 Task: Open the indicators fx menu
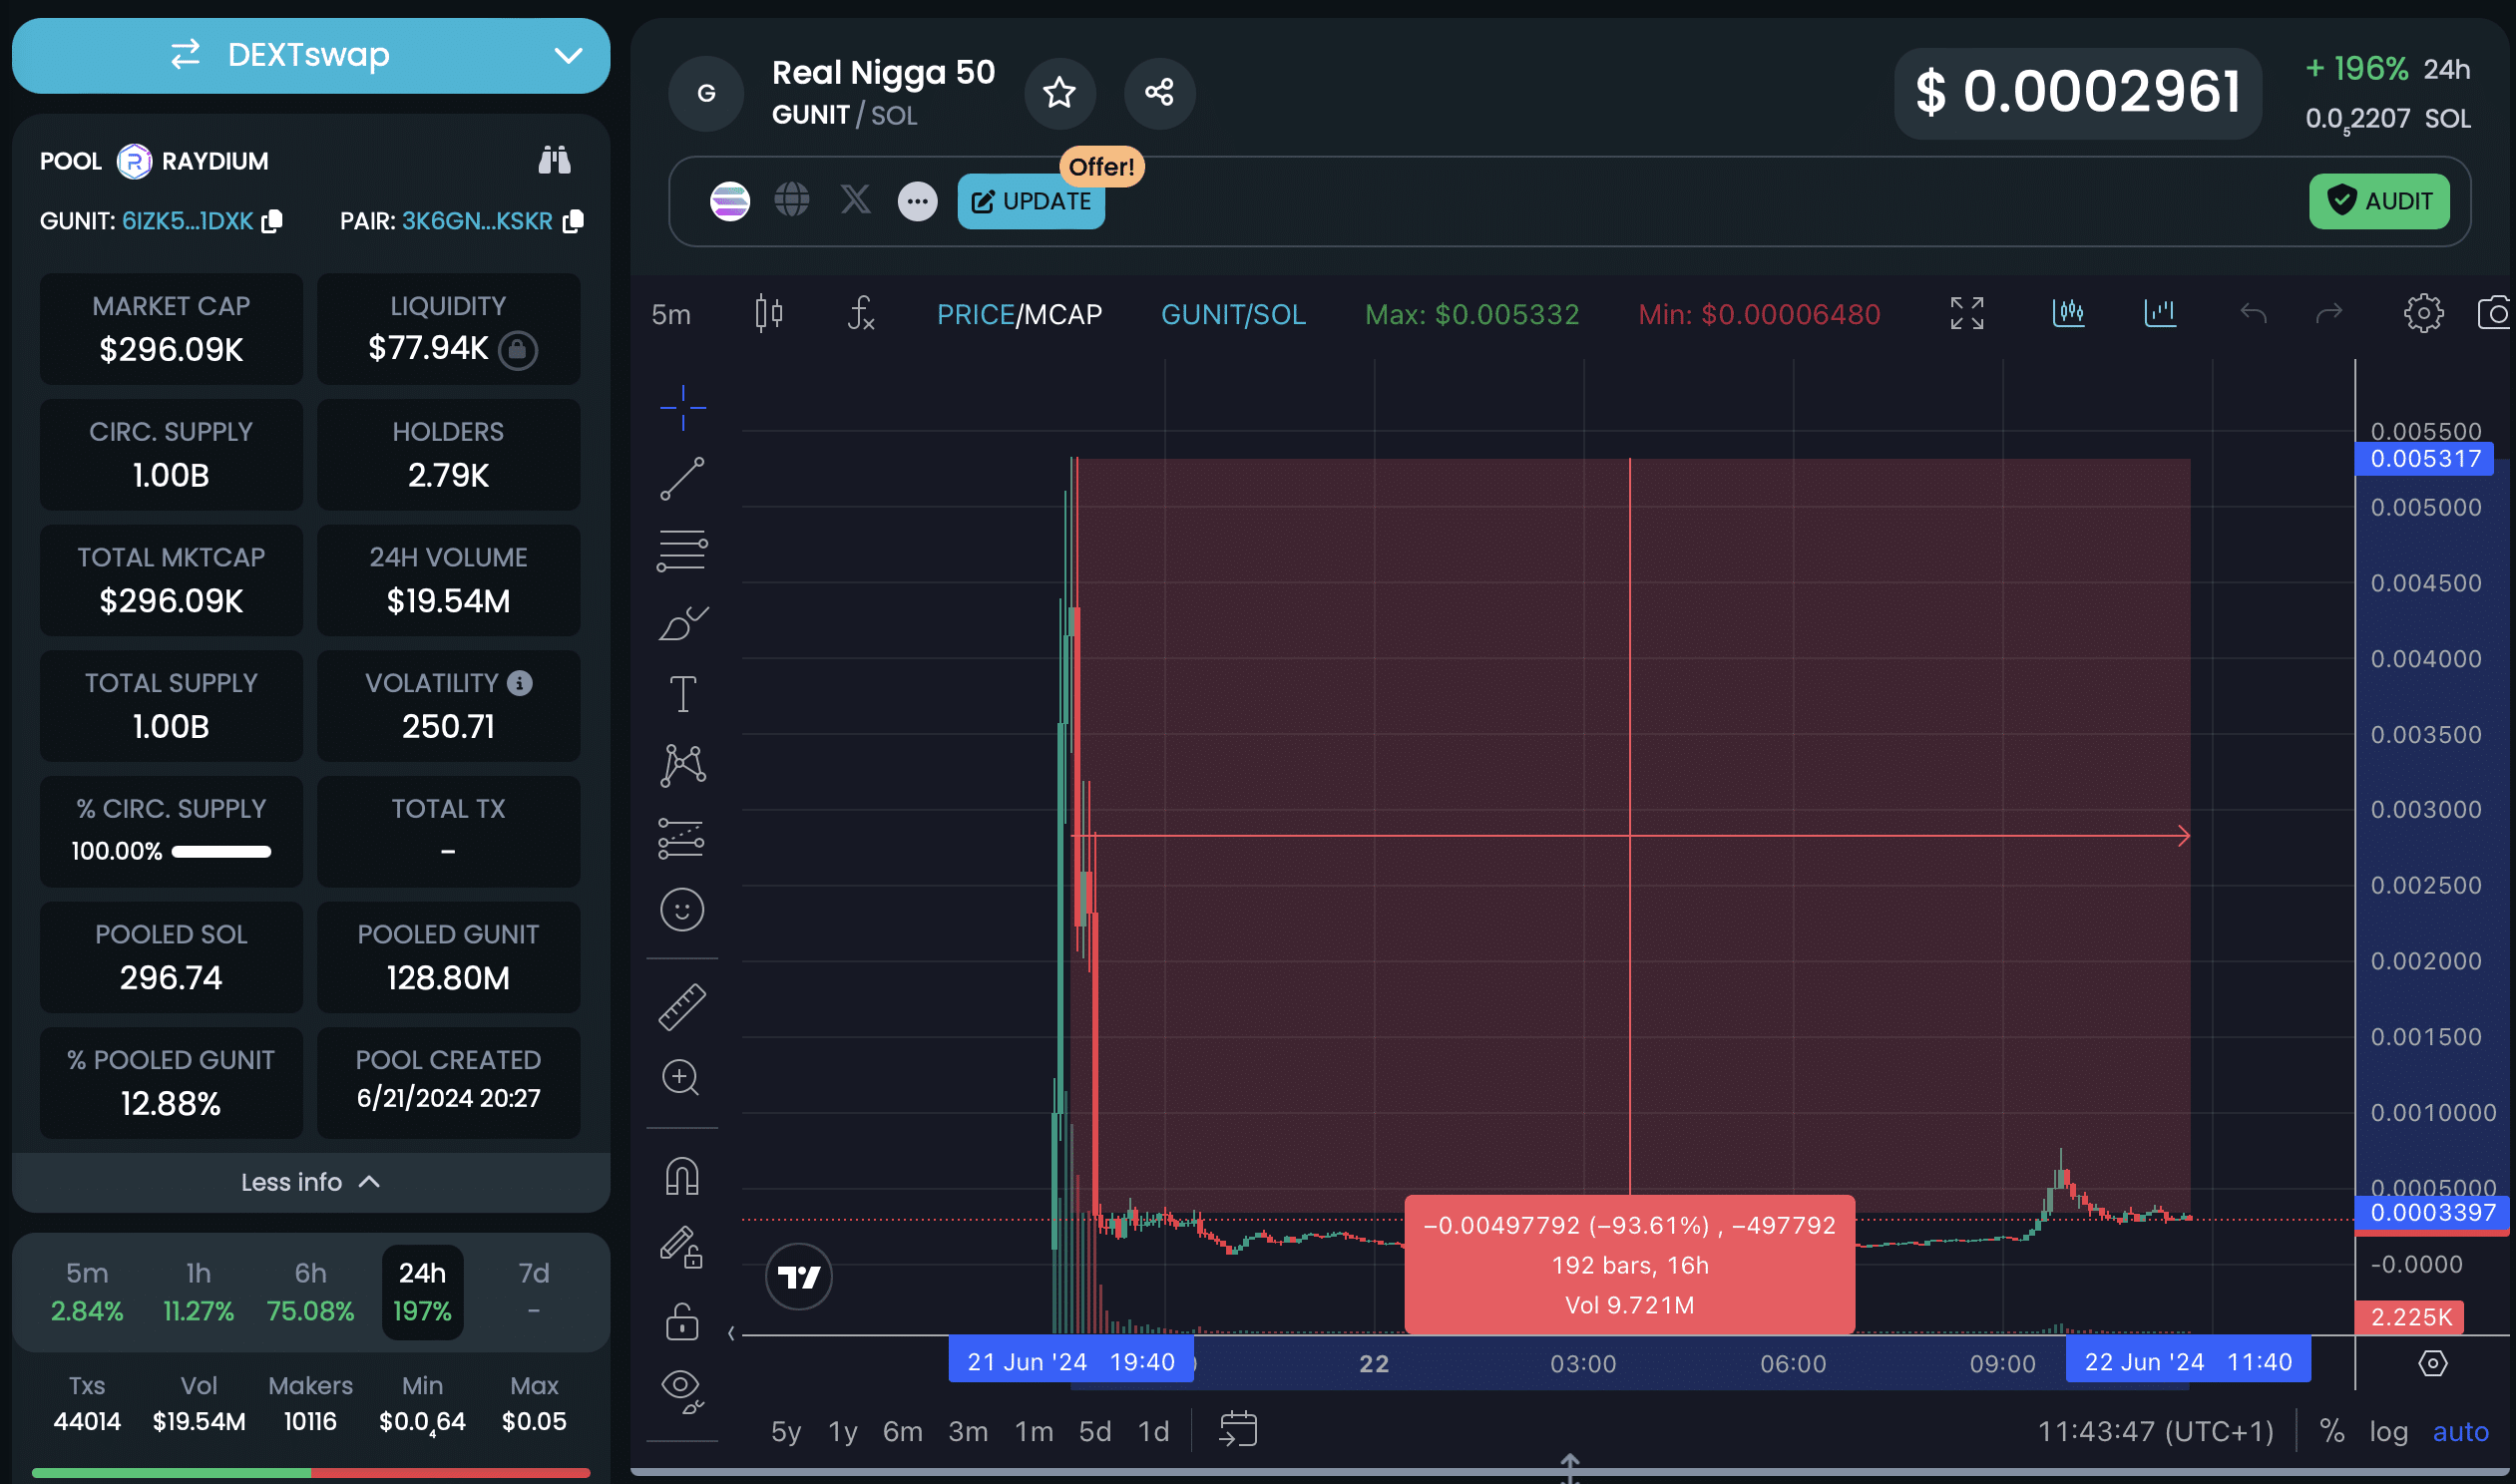click(861, 314)
